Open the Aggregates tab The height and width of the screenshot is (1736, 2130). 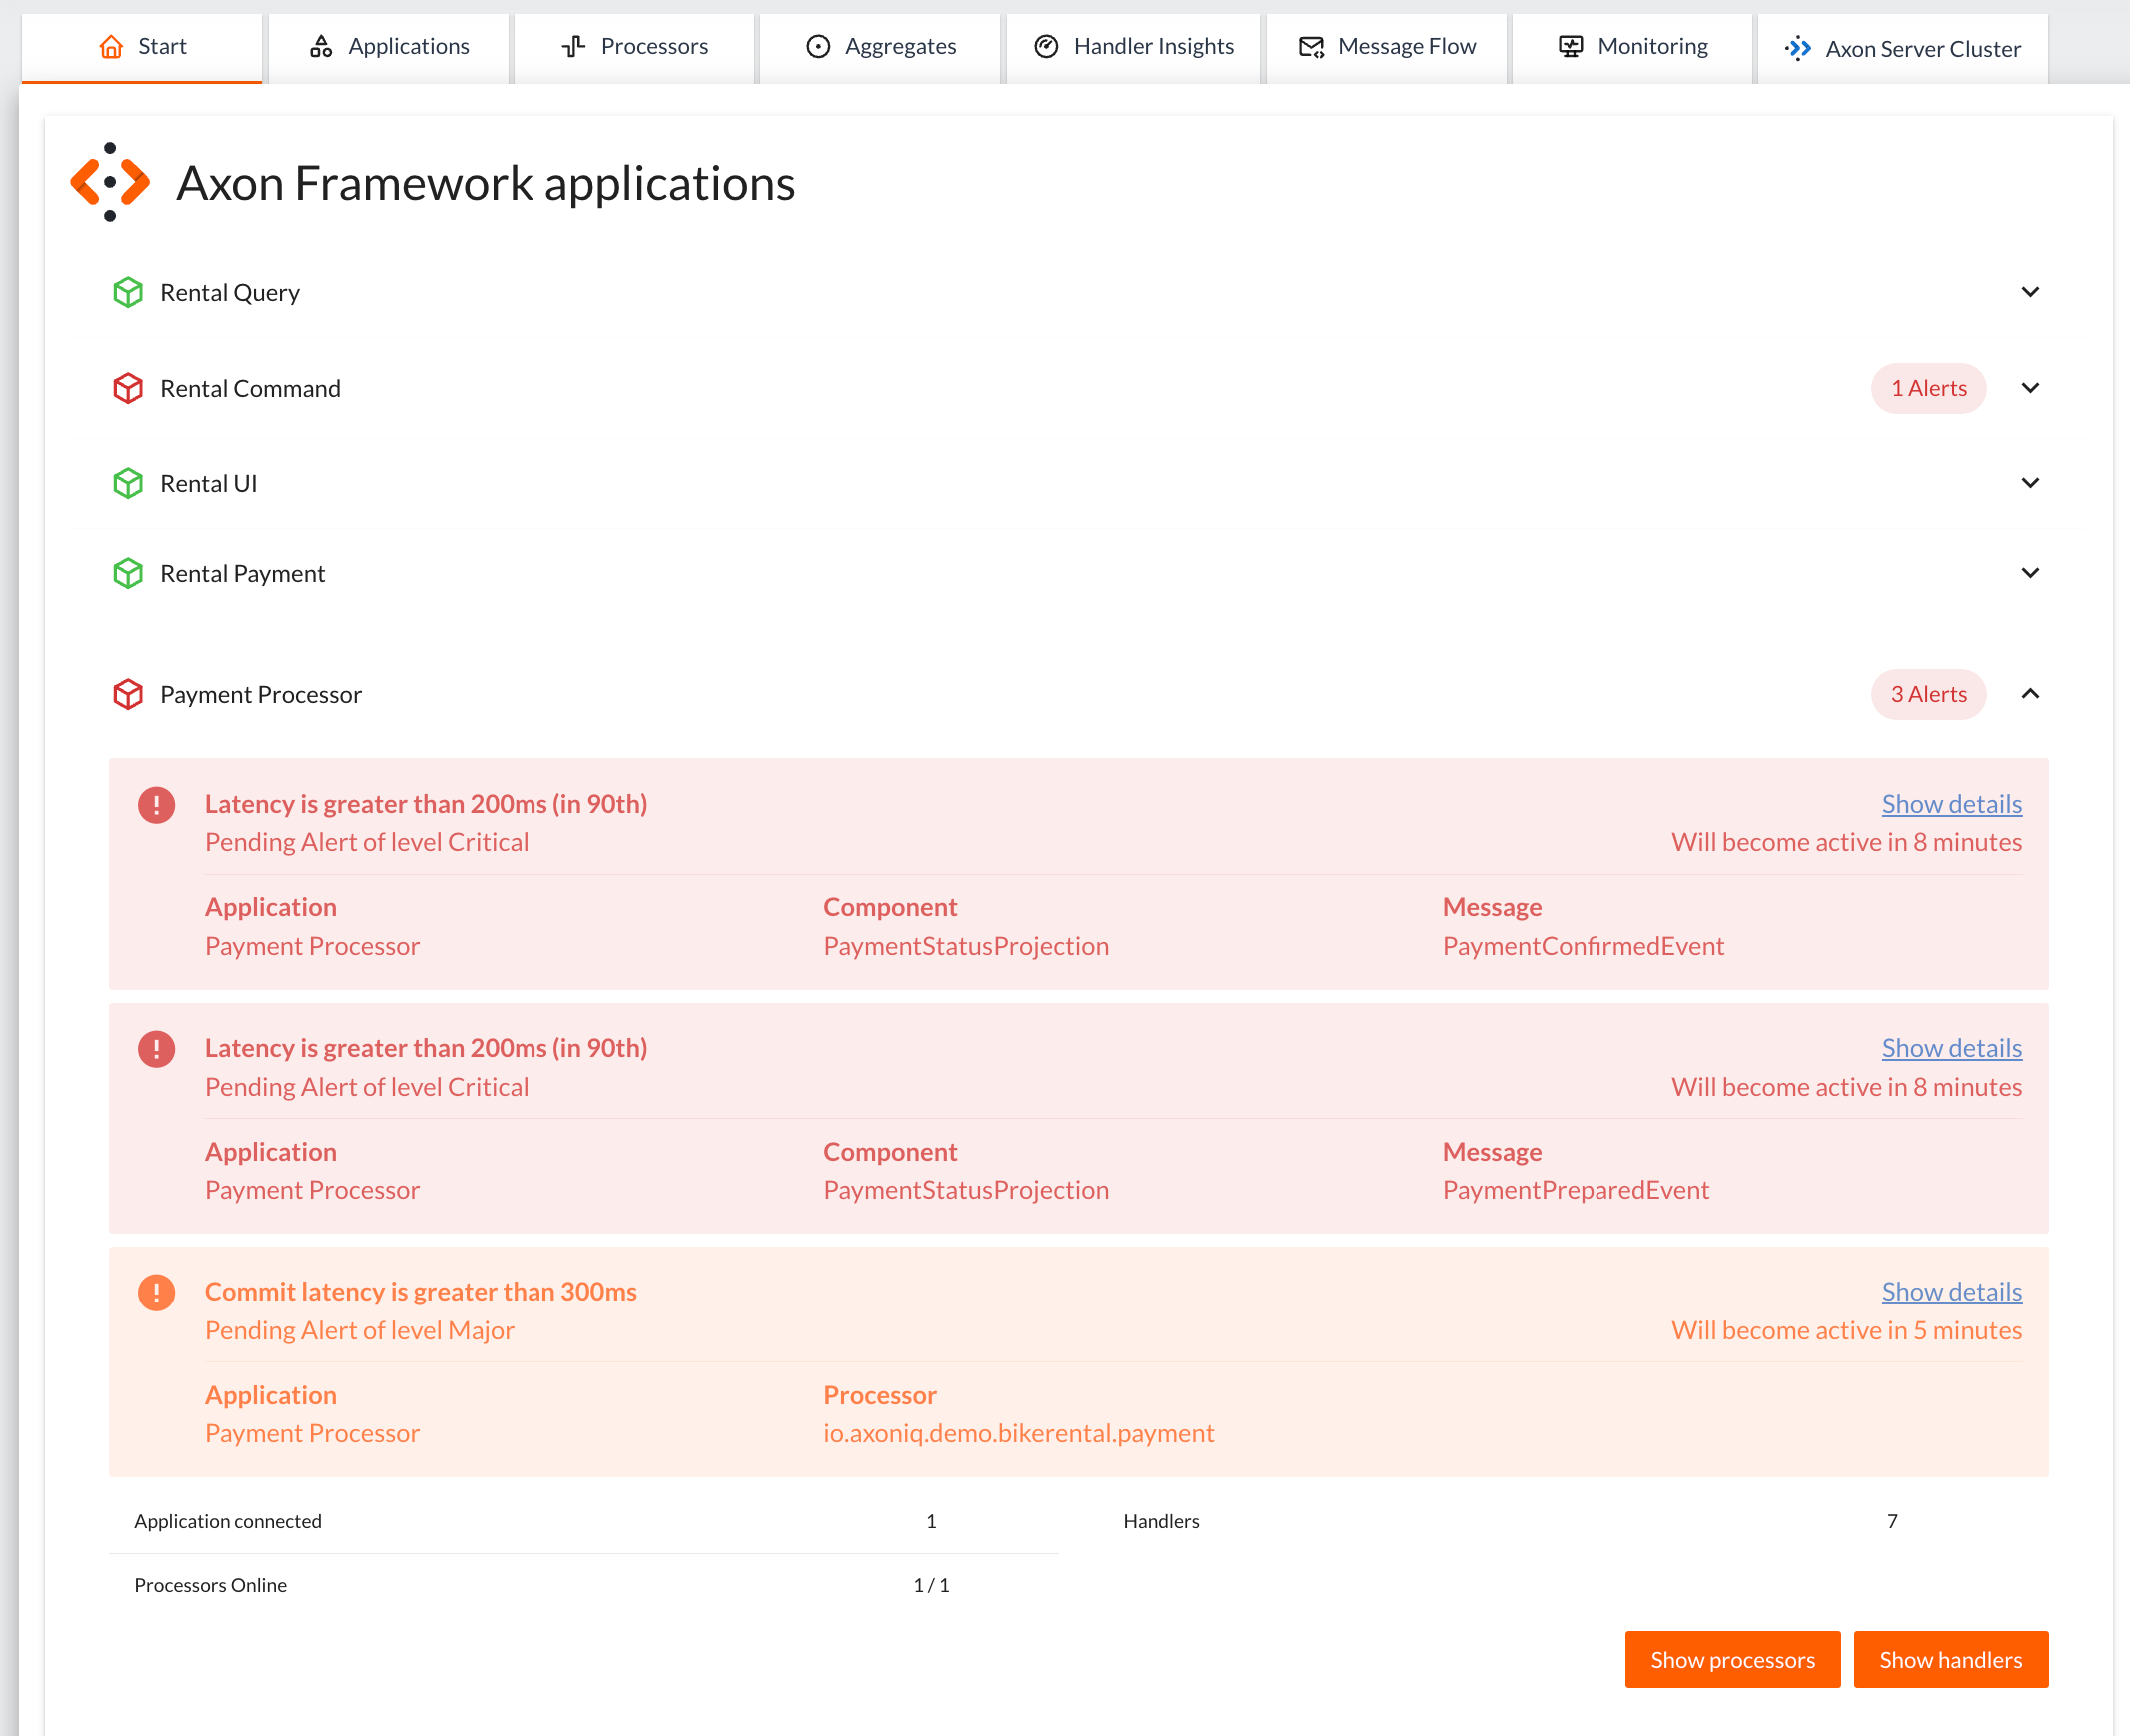pos(881,47)
